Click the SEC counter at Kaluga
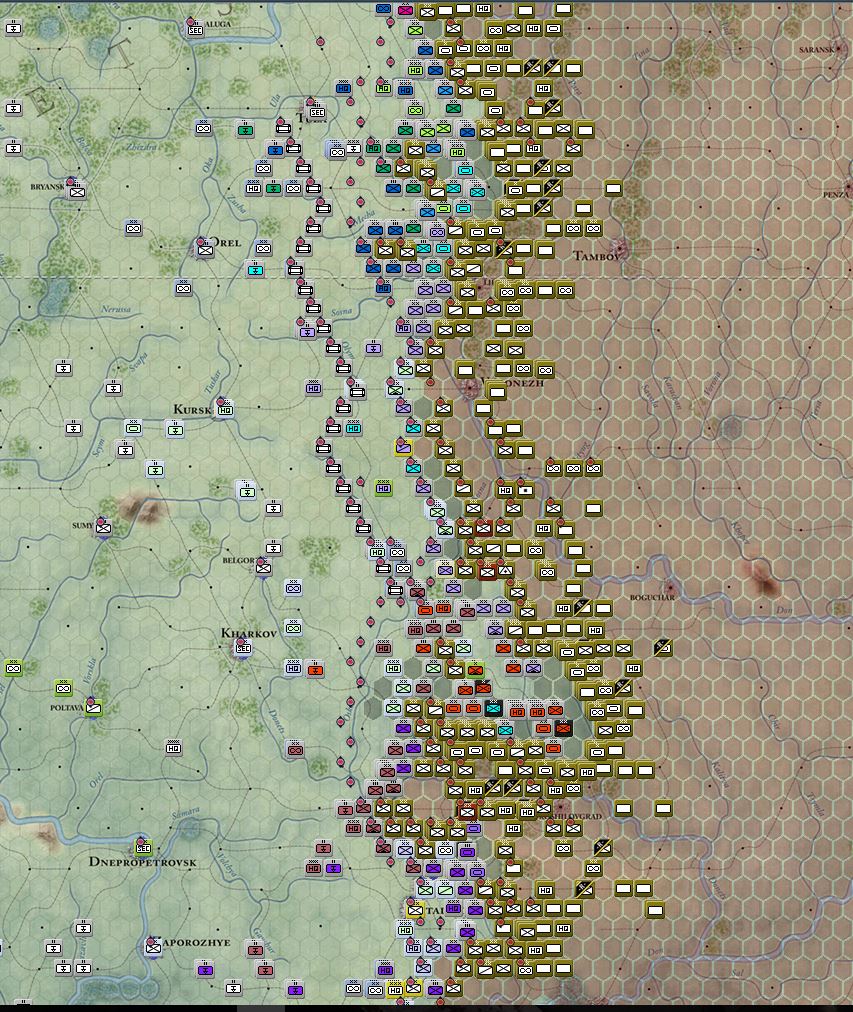This screenshot has height=1012, width=853. (195, 30)
